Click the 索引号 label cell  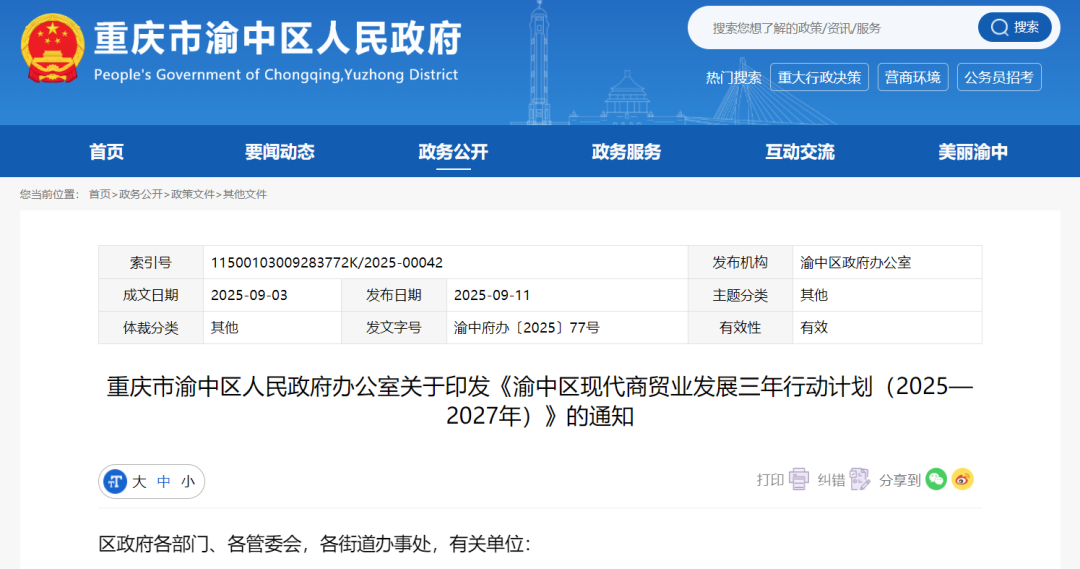pyautogui.click(x=151, y=262)
